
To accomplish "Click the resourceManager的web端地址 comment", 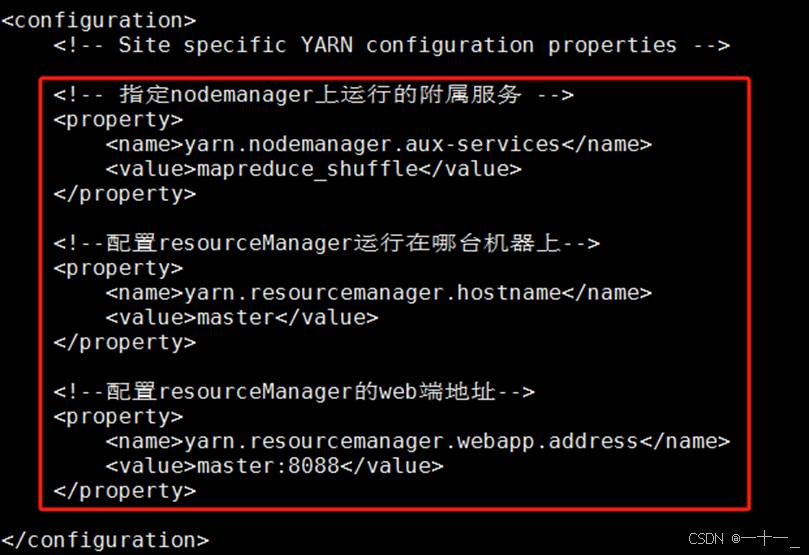I will (294, 391).
